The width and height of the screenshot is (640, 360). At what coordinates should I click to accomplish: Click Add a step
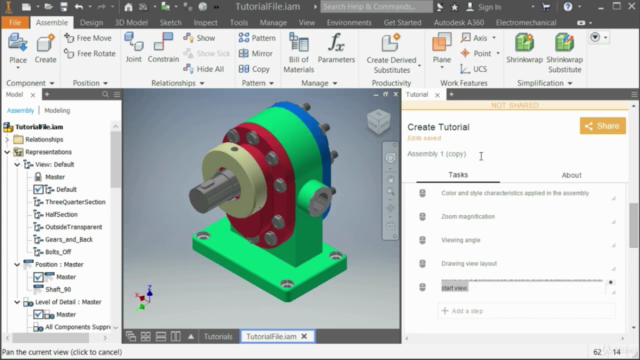pos(527,311)
